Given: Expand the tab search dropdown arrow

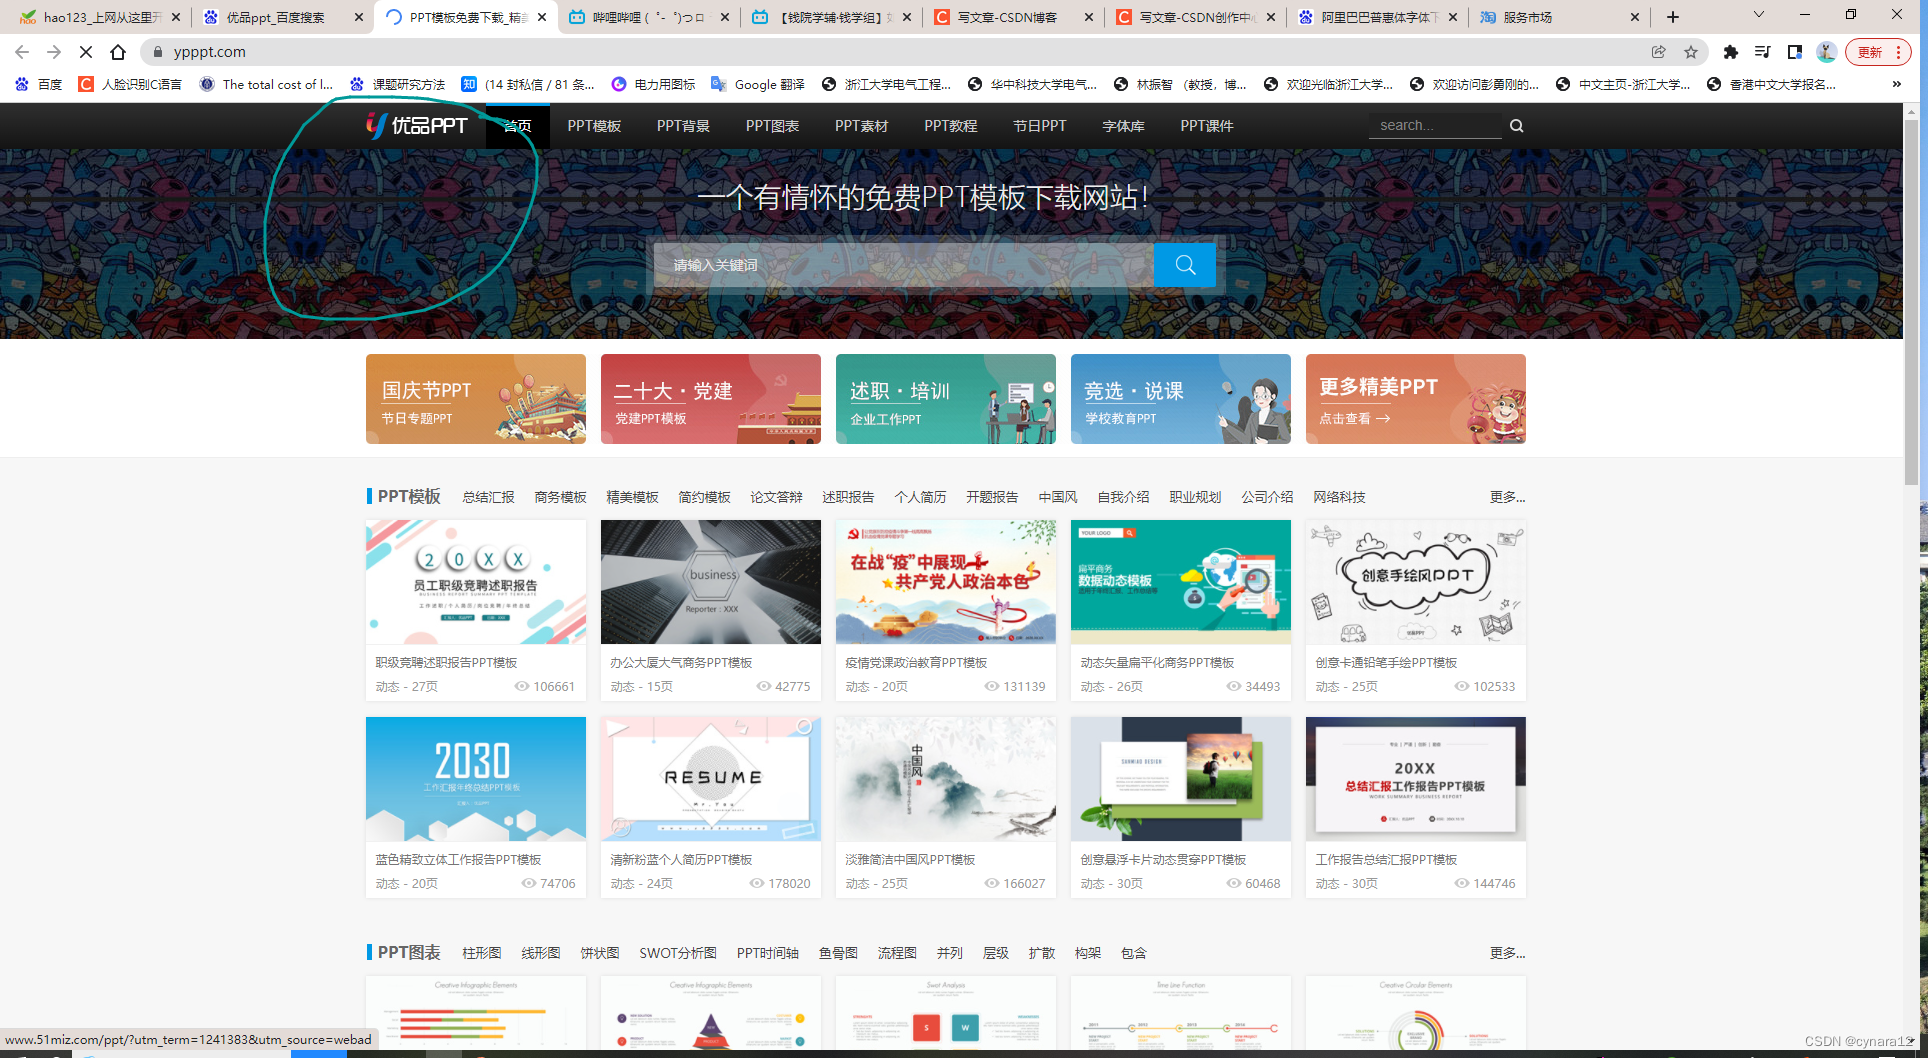Looking at the screenshot, I should pos(1758,15).
